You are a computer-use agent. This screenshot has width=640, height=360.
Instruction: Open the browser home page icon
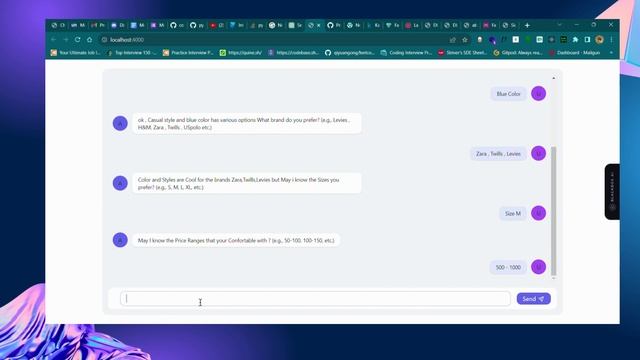(89, 40)
